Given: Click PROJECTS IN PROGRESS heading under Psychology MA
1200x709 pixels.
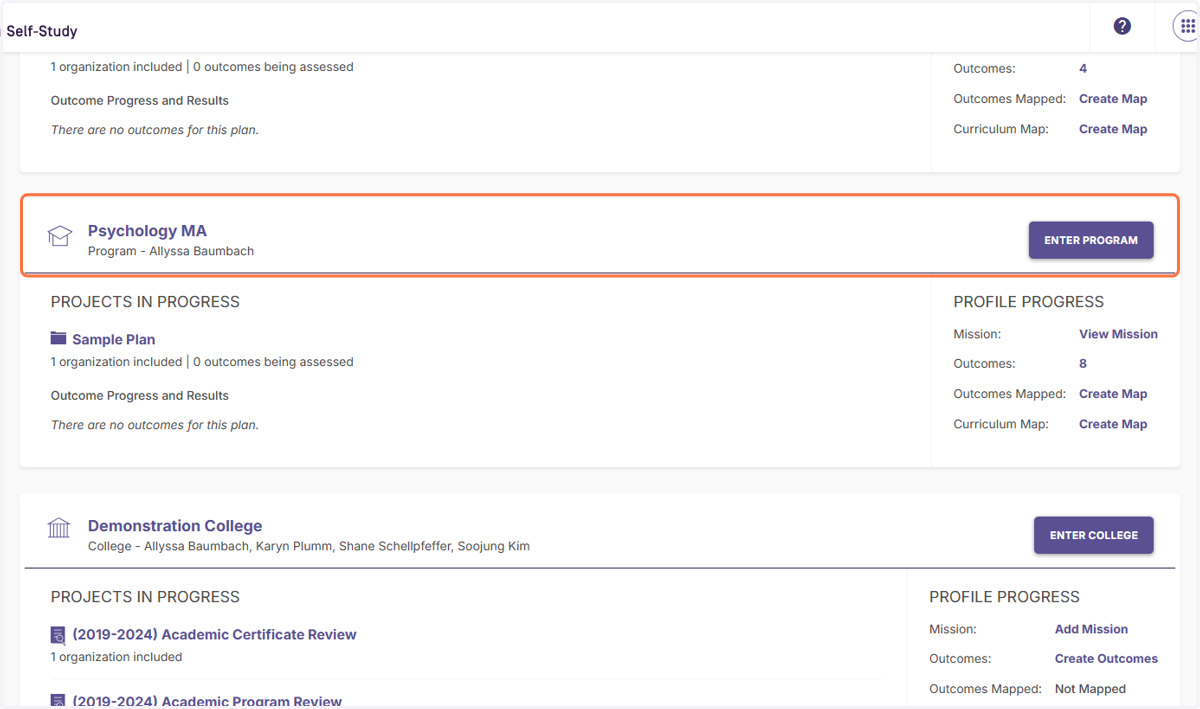Looking at the screenshot, I should (x=145, y=302).
